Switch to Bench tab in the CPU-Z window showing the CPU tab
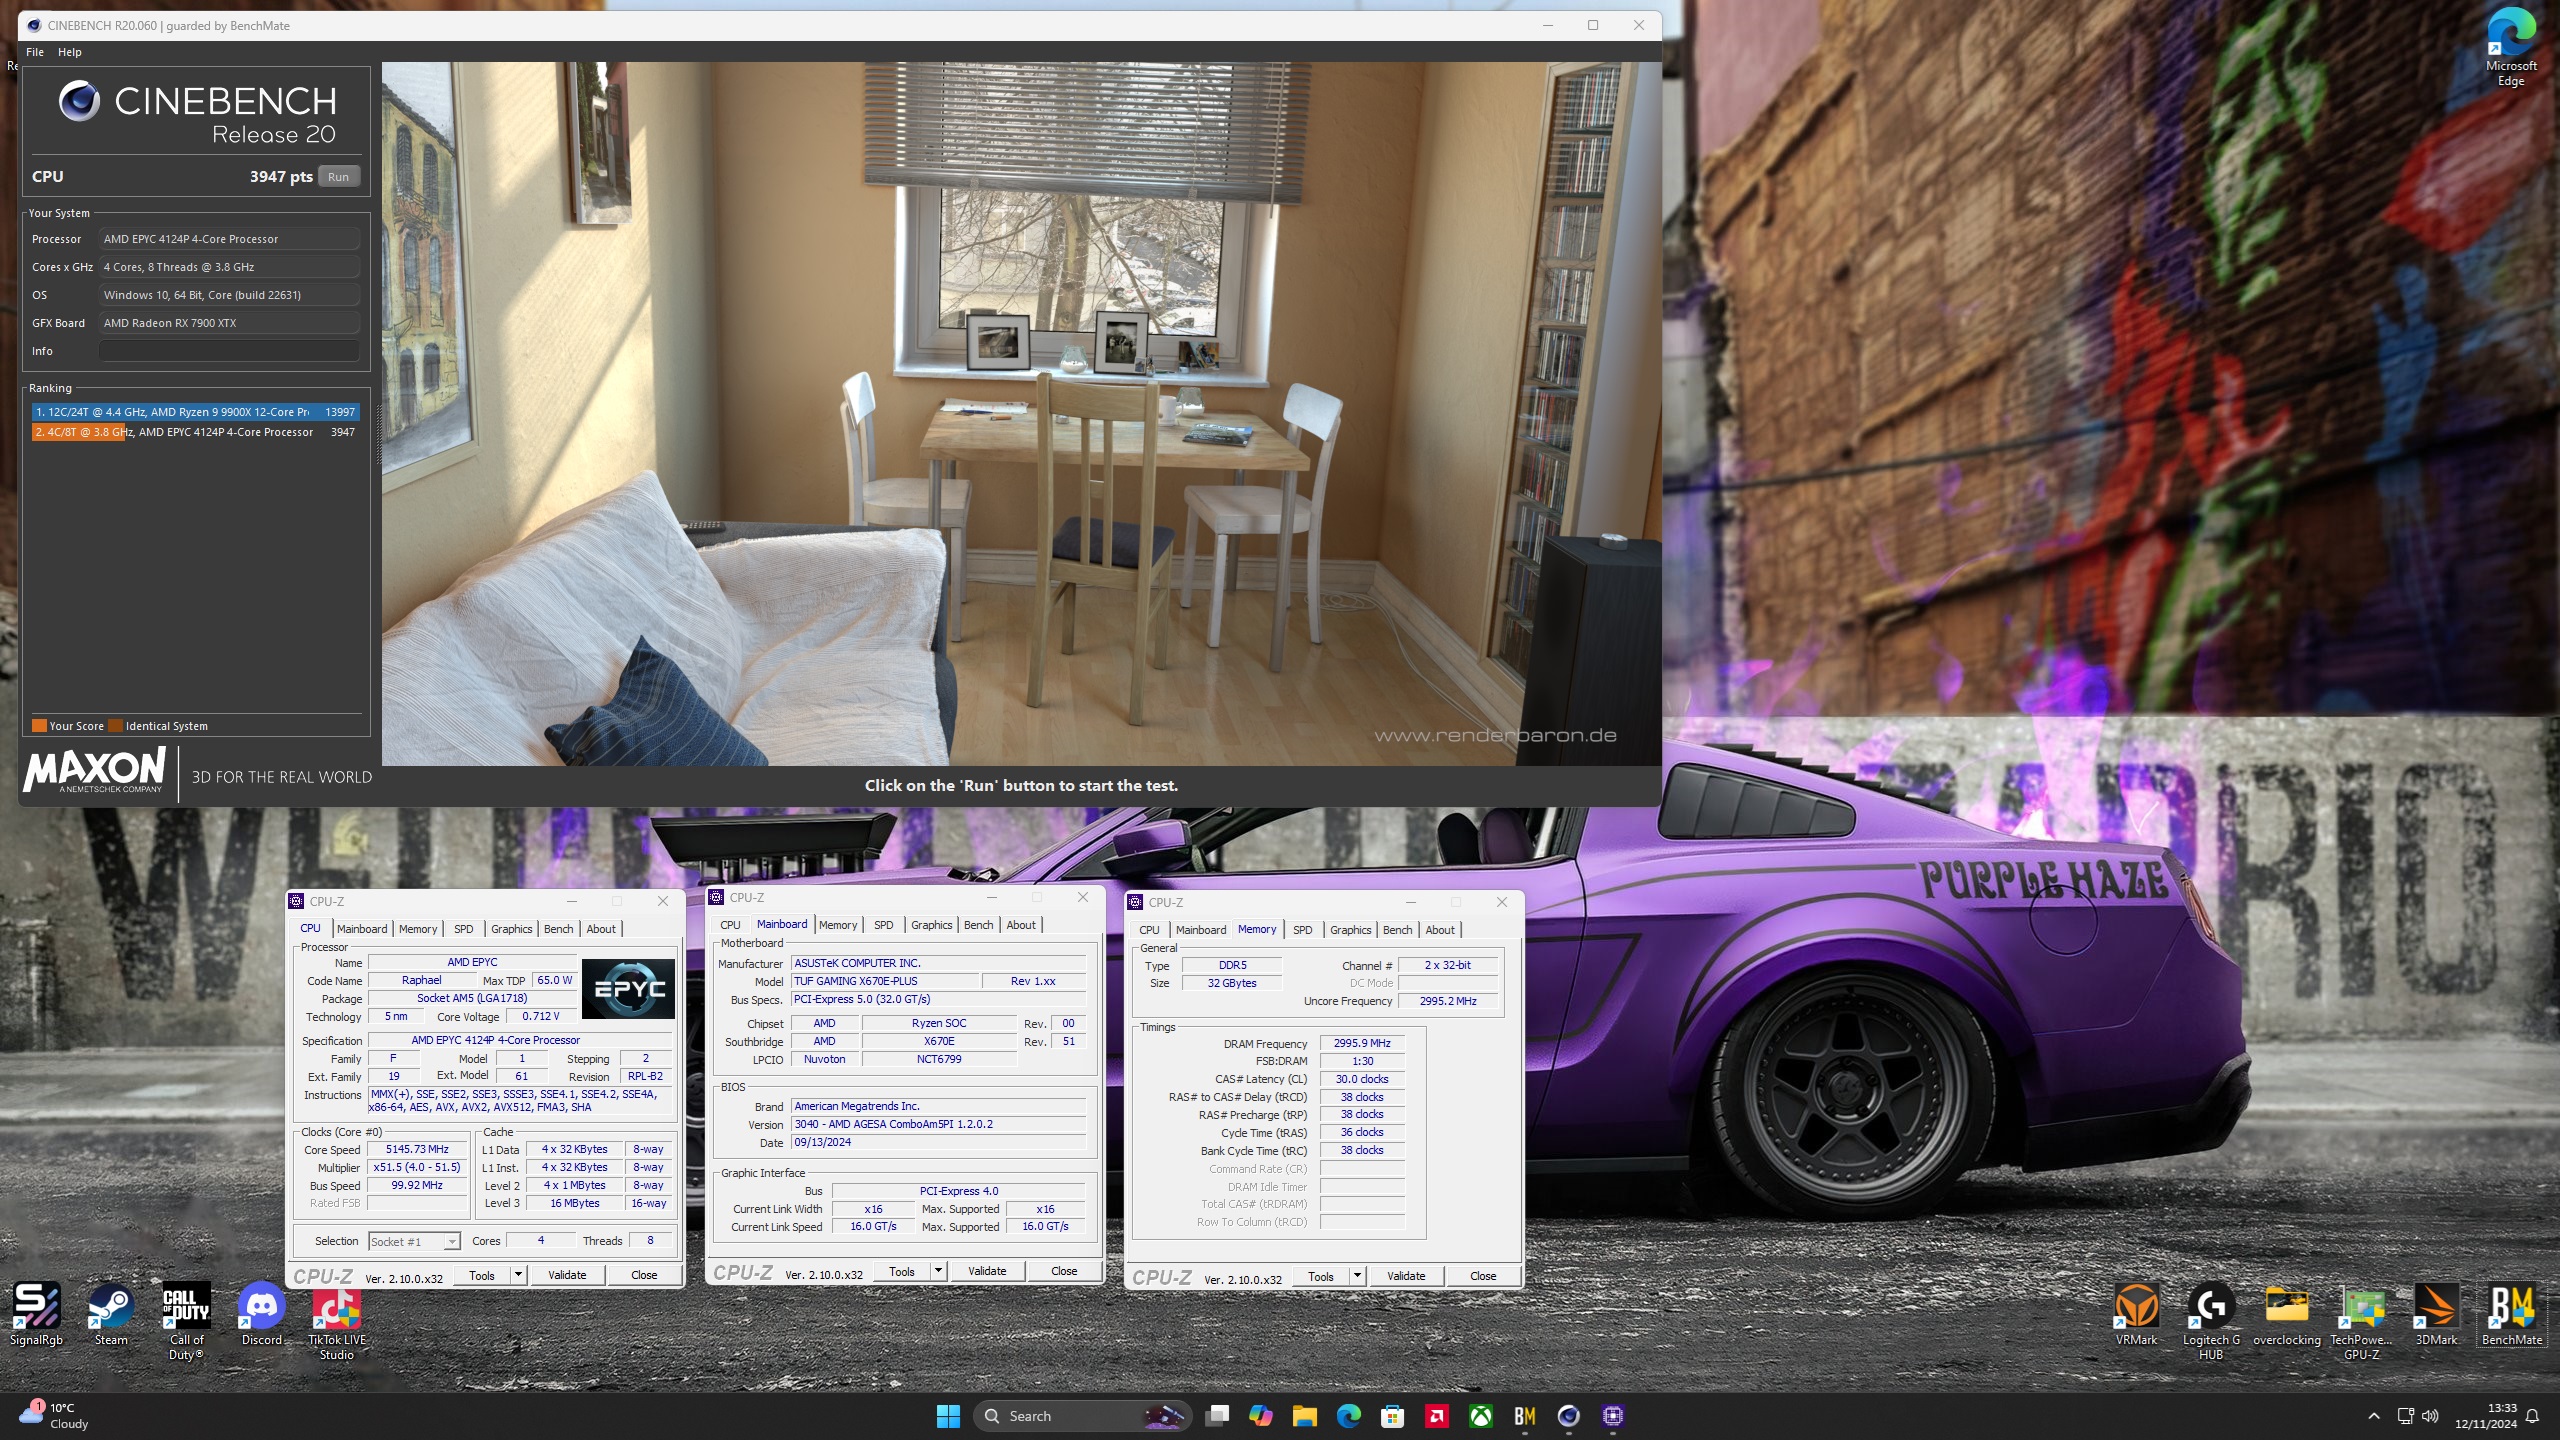The image size is (2560, 1440). (559, 929)
